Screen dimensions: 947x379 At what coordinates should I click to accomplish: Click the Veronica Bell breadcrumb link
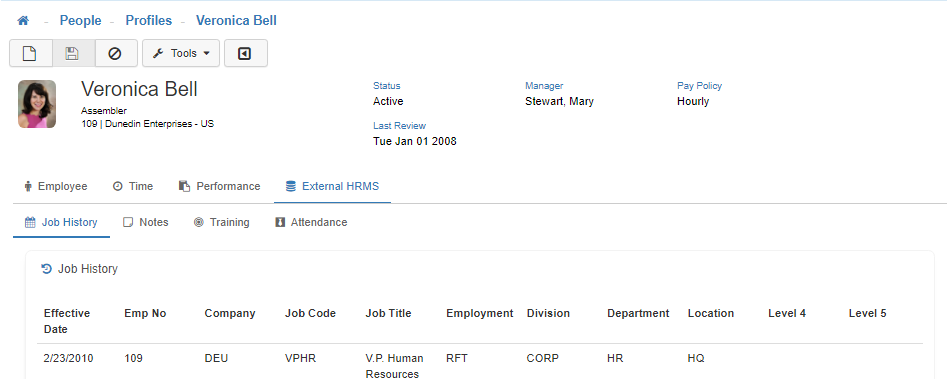click(236, 21)
